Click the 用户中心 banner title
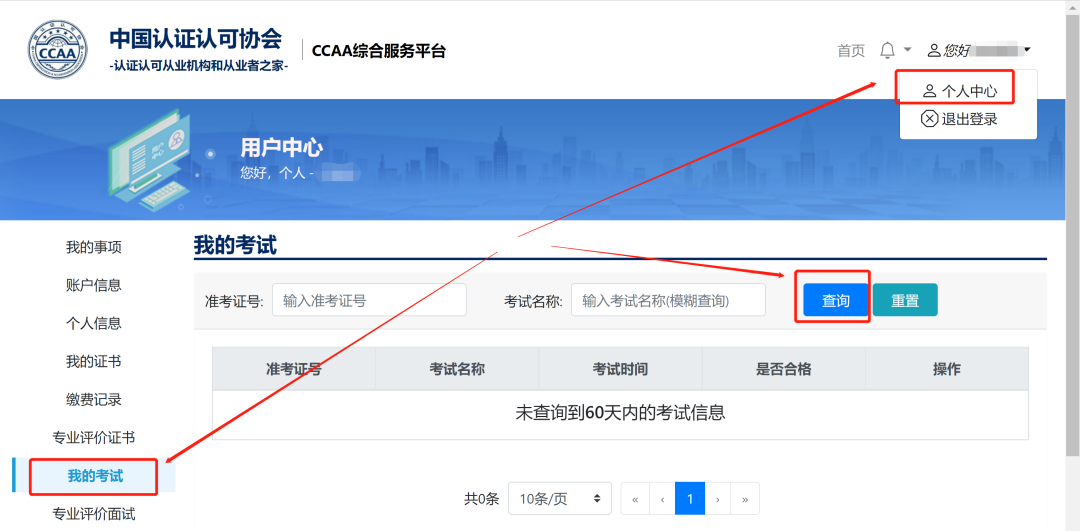The image size is (1080, 531). pyautogui.click(x=282, y=147)
